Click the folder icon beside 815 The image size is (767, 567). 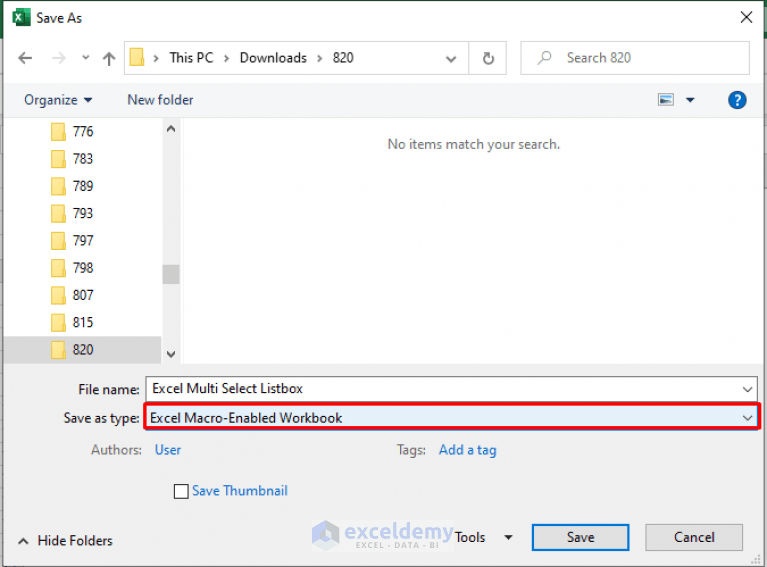coord(58,323)
